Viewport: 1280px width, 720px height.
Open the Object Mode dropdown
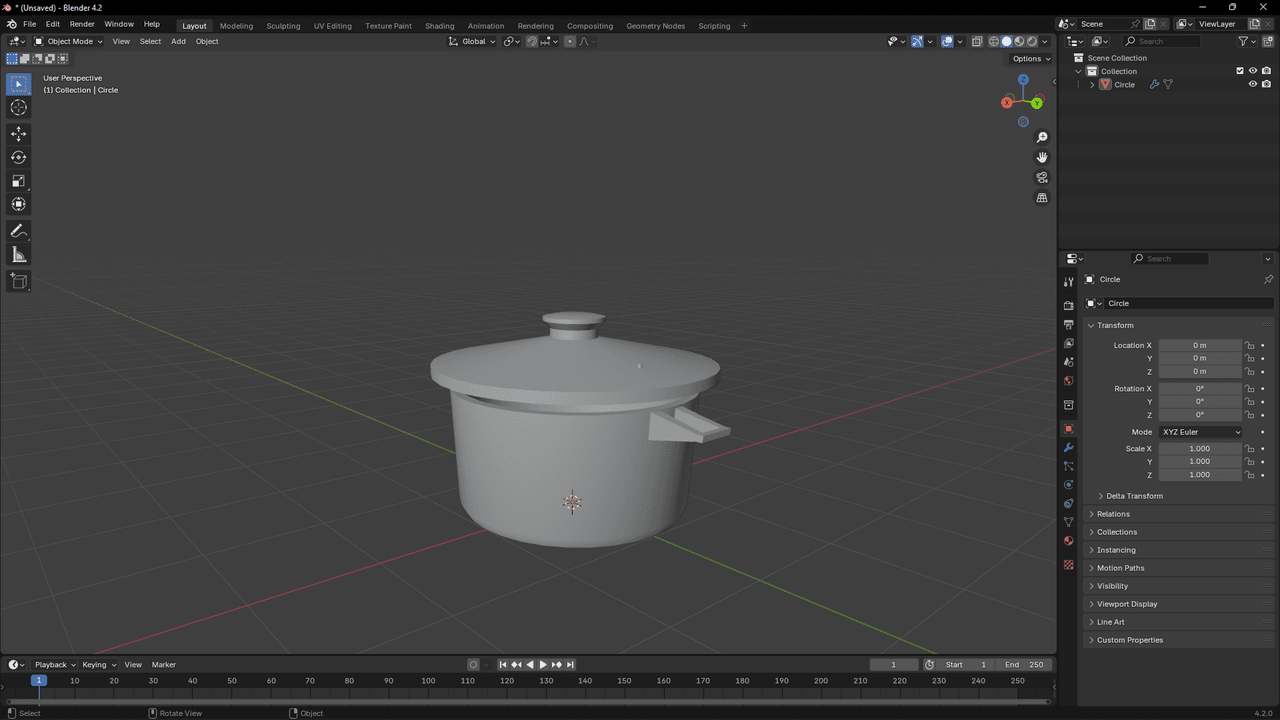pos(68,41)
